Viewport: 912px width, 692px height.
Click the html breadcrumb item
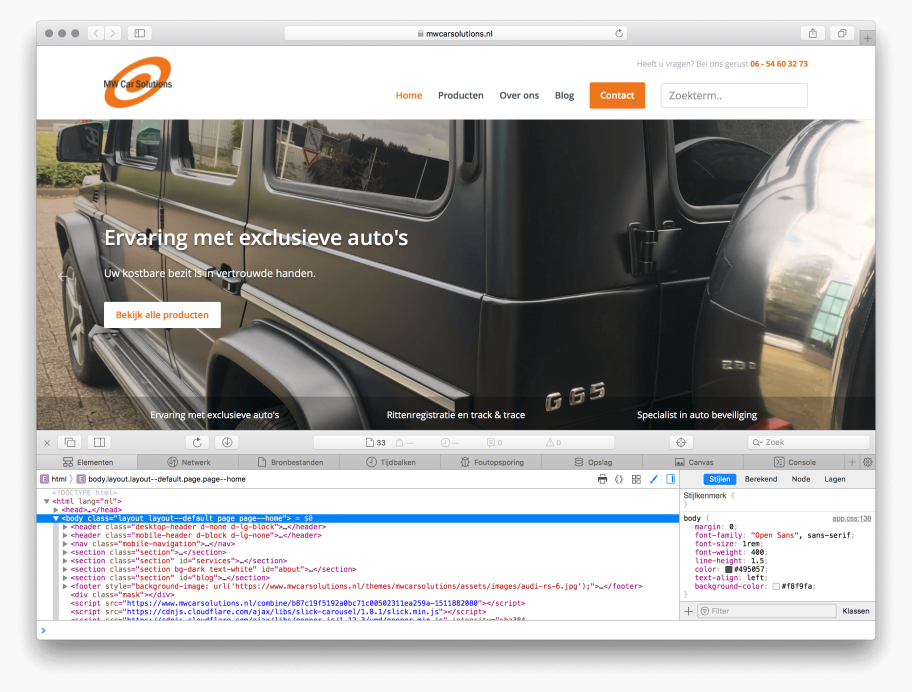(54, 479)
